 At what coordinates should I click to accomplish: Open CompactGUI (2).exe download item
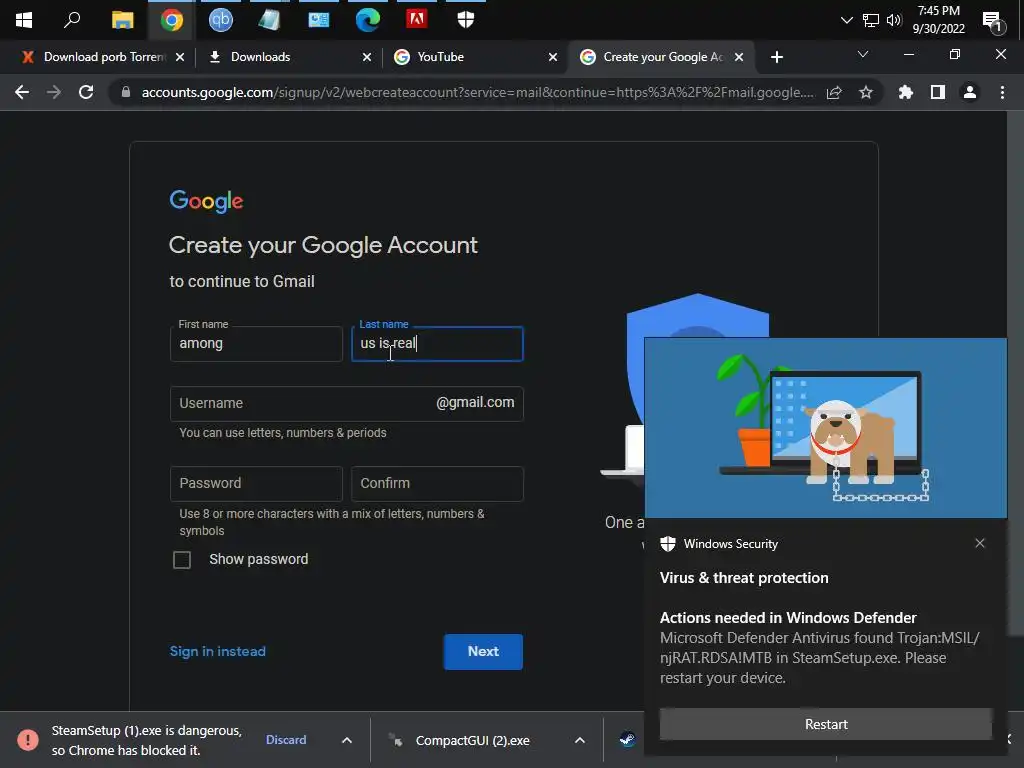pyautogui.click(x=472, y=741)
